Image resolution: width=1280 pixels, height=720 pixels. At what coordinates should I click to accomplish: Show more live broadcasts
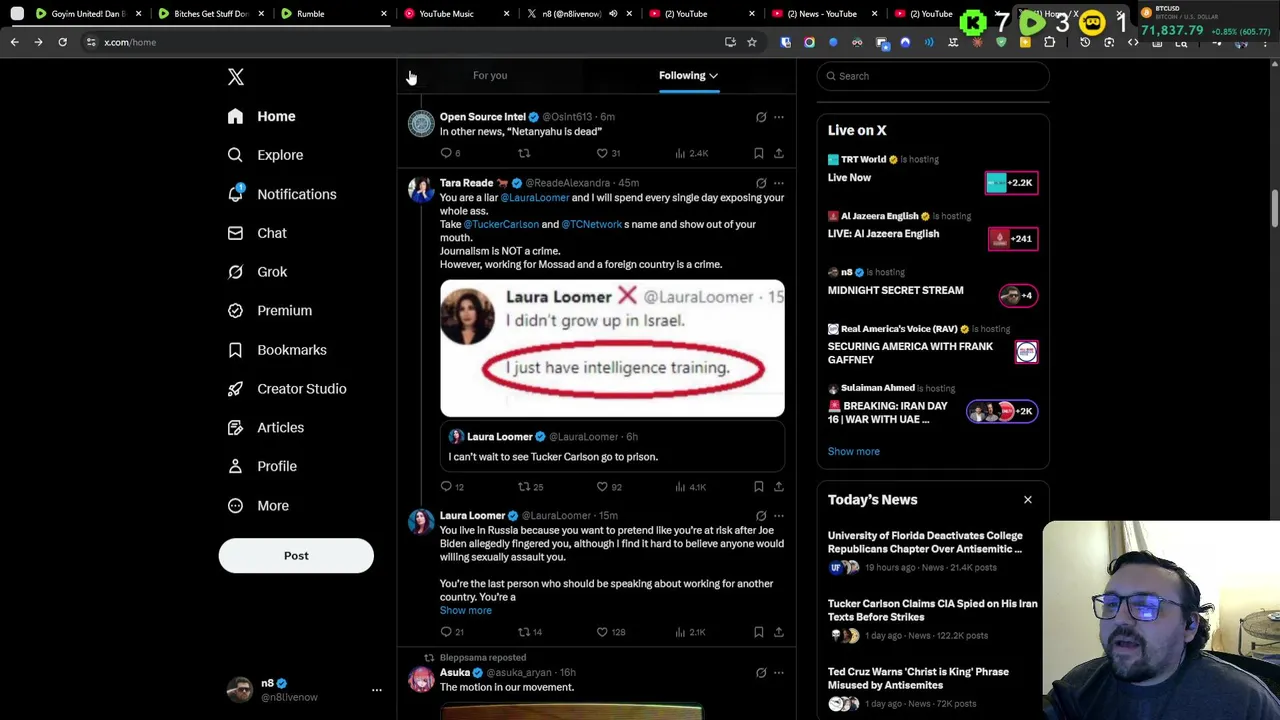(x=853, y=451)
